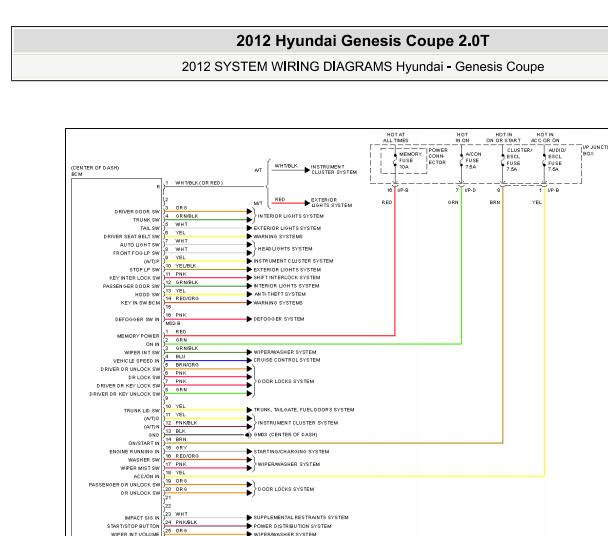
Task: Click the 'HOT IN ON OR START' heading
Action: click(503, 137)
